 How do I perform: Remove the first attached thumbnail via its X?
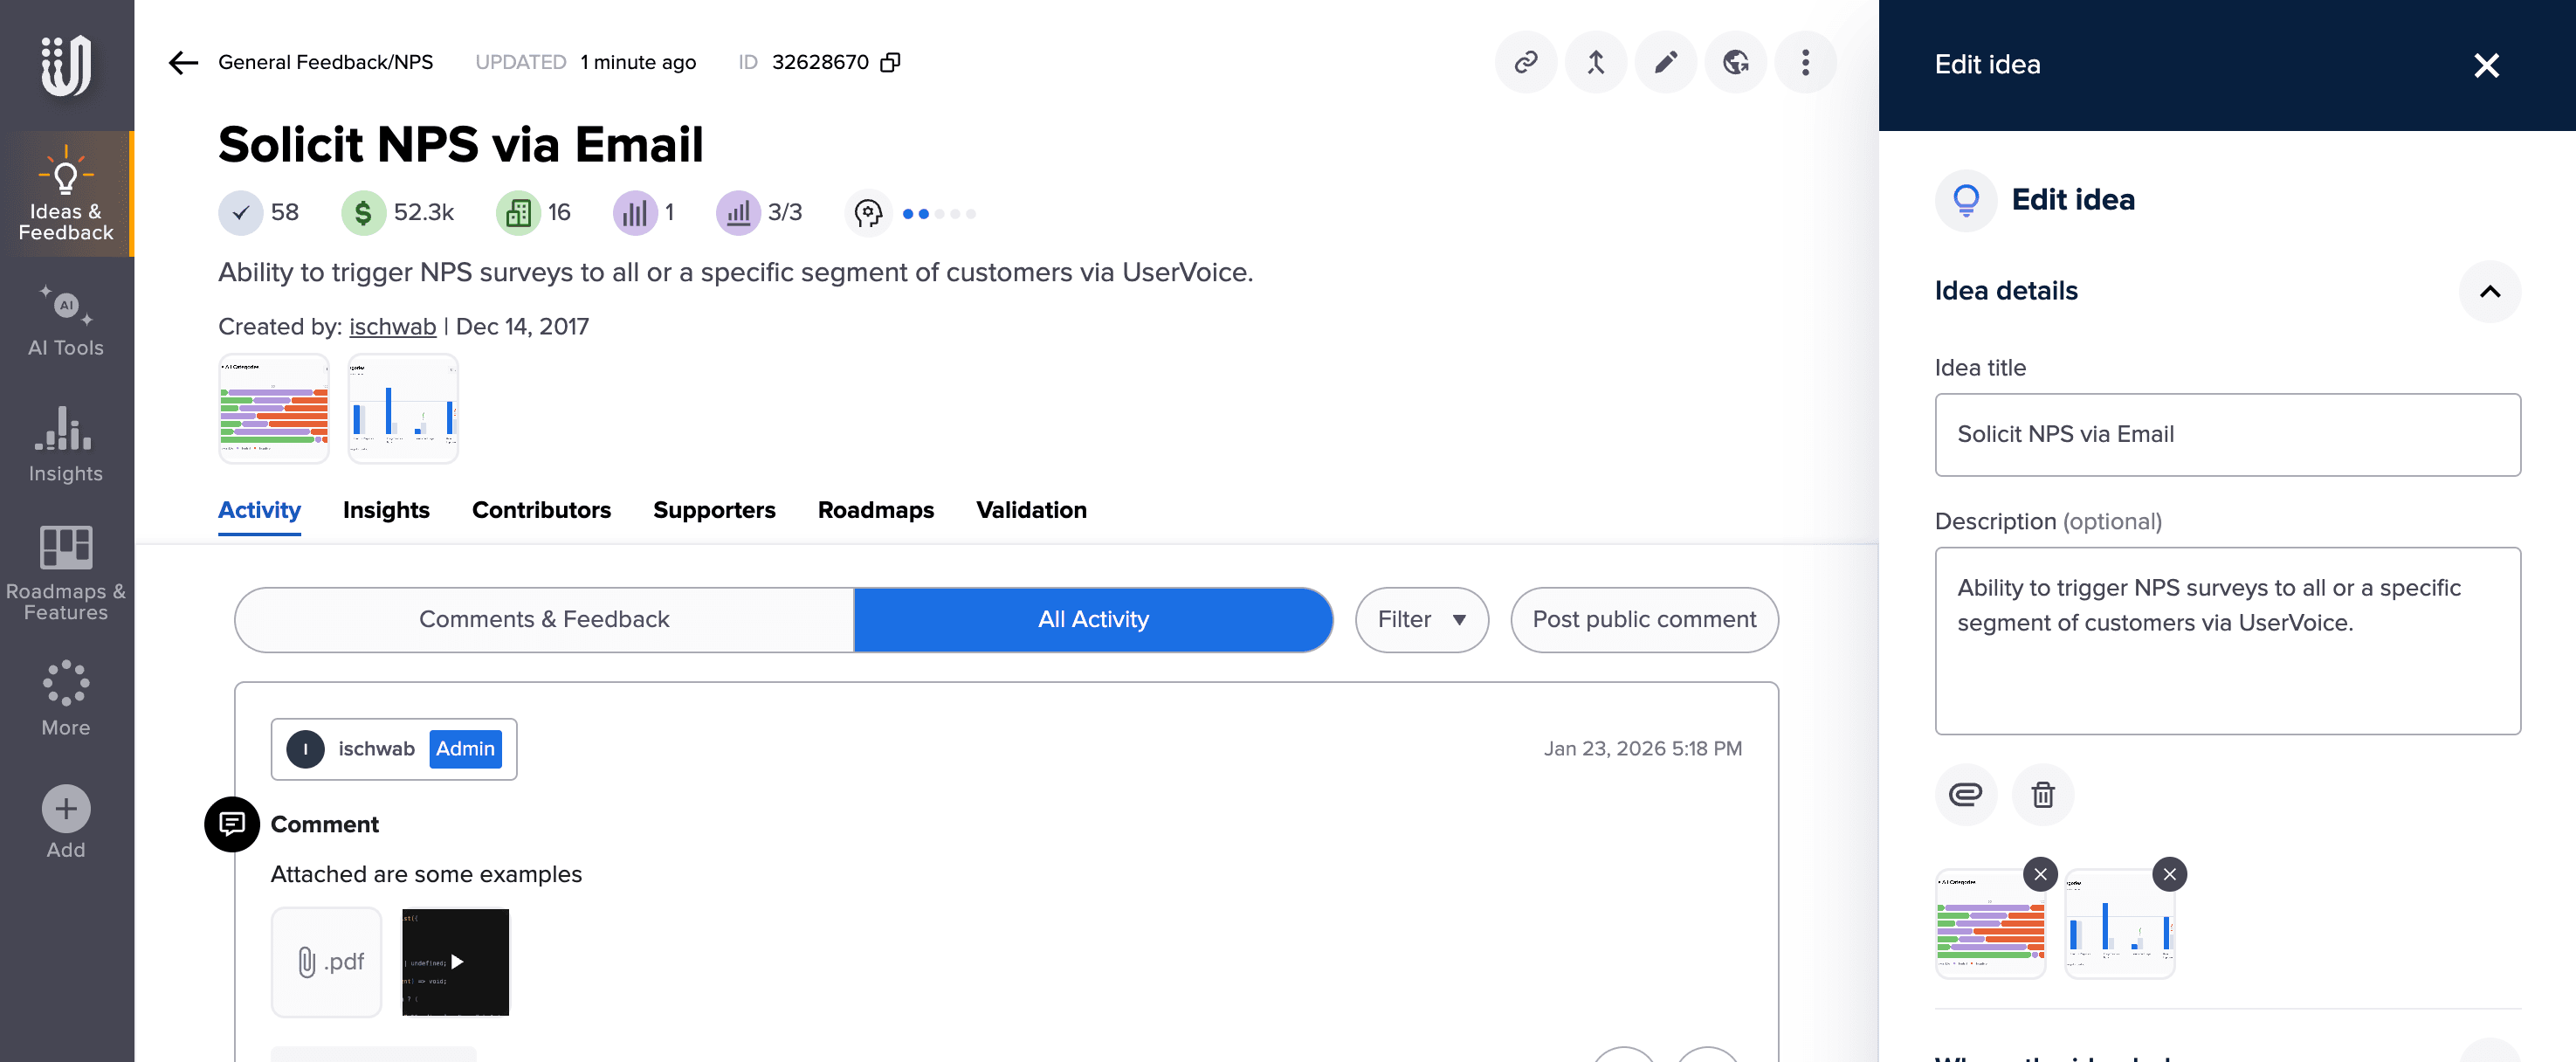2041,873
